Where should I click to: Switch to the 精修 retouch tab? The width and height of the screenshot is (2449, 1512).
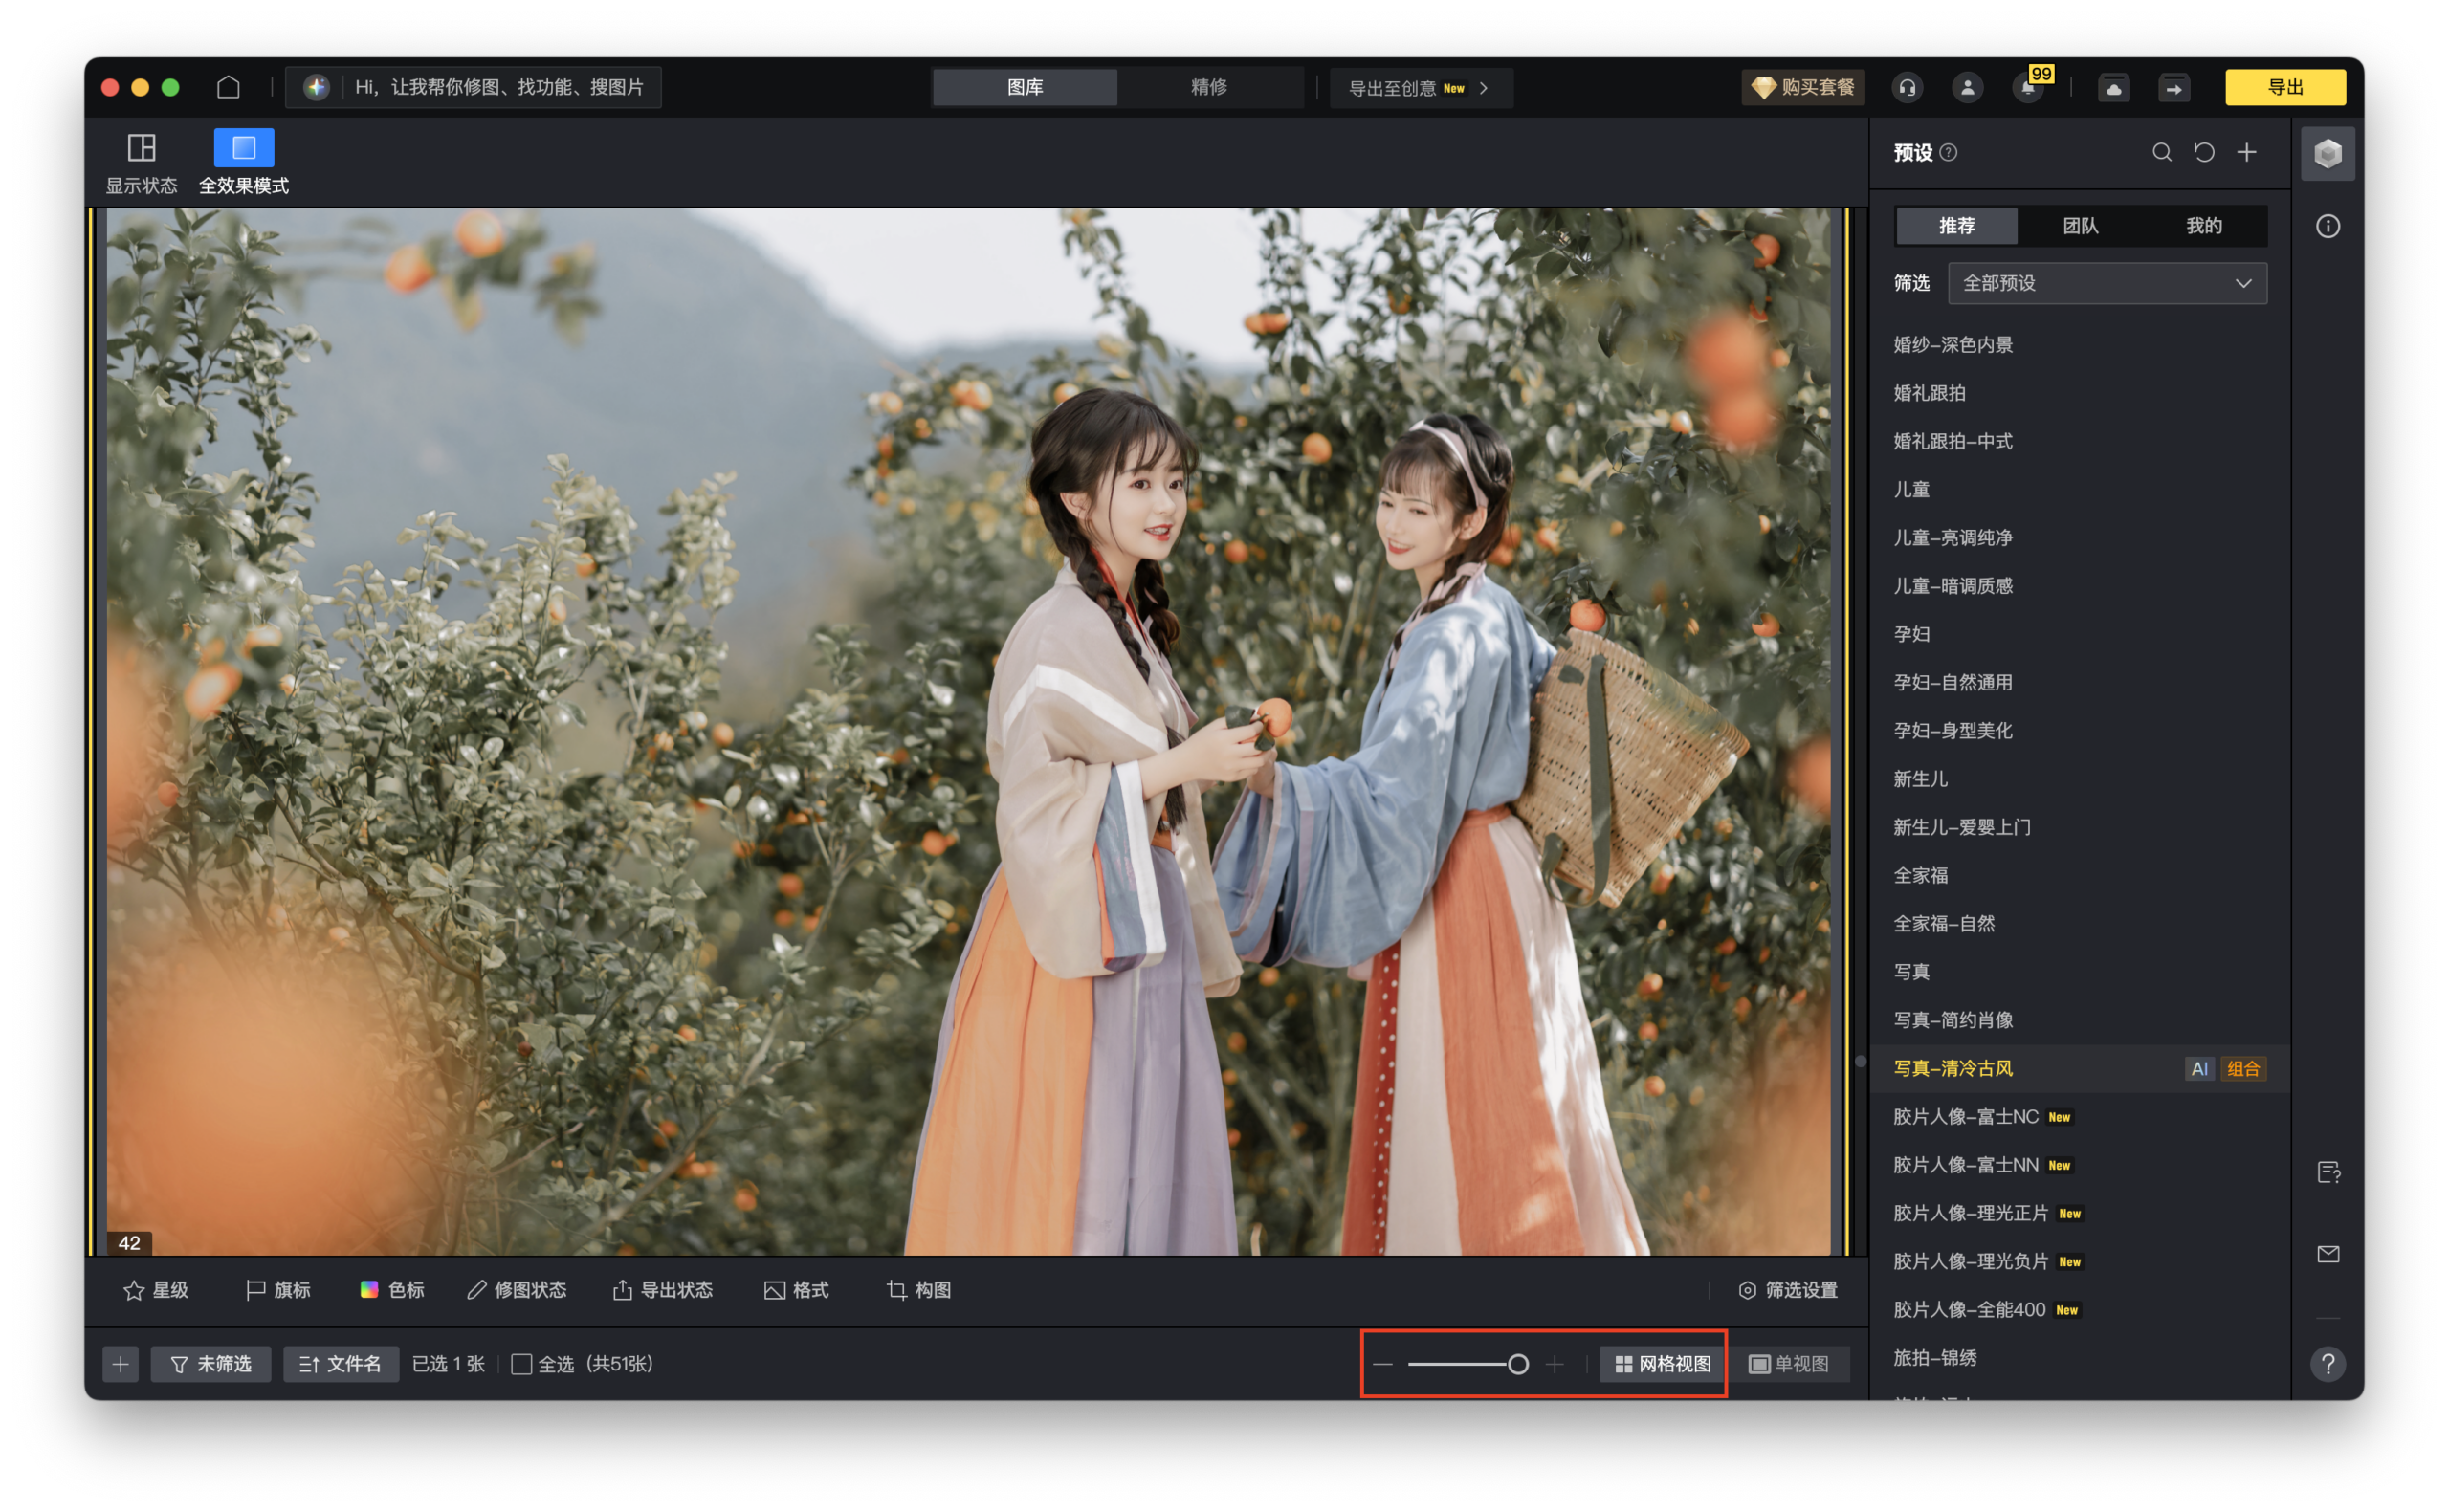pyautogui.click(x=1209, y=87)
